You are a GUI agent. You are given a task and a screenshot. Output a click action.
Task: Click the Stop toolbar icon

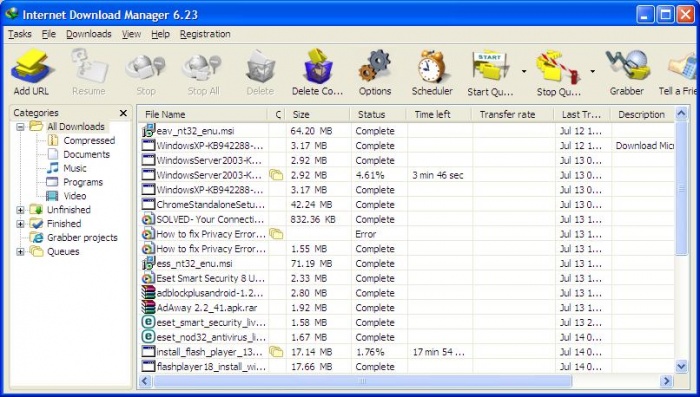coord(146,67)
